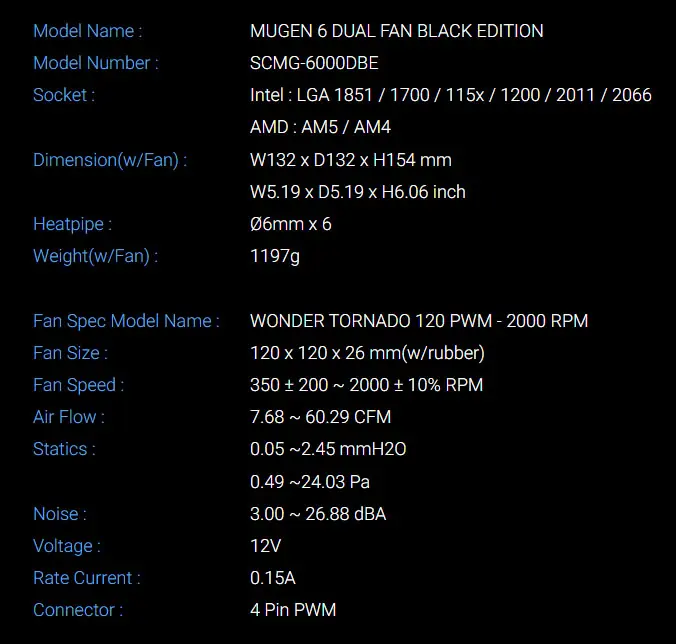
Task: Click the 'Air Flow :' label
Action: pyautogui.click(x=69, y=417)
